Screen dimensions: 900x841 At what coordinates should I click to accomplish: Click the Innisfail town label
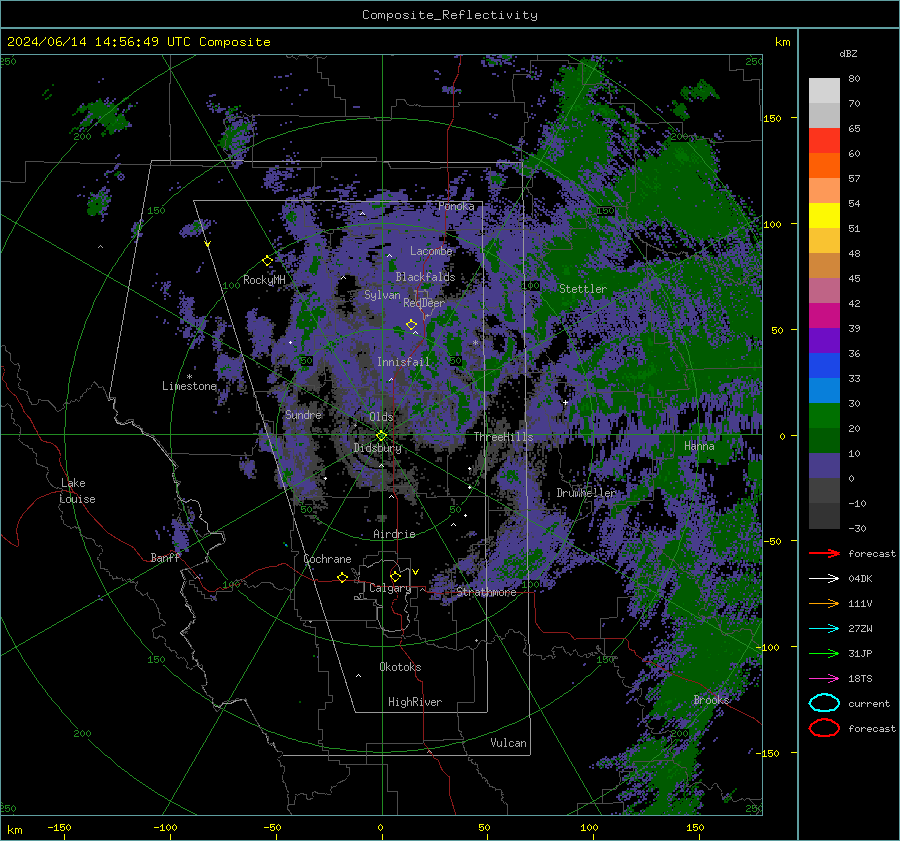[403, 362]
